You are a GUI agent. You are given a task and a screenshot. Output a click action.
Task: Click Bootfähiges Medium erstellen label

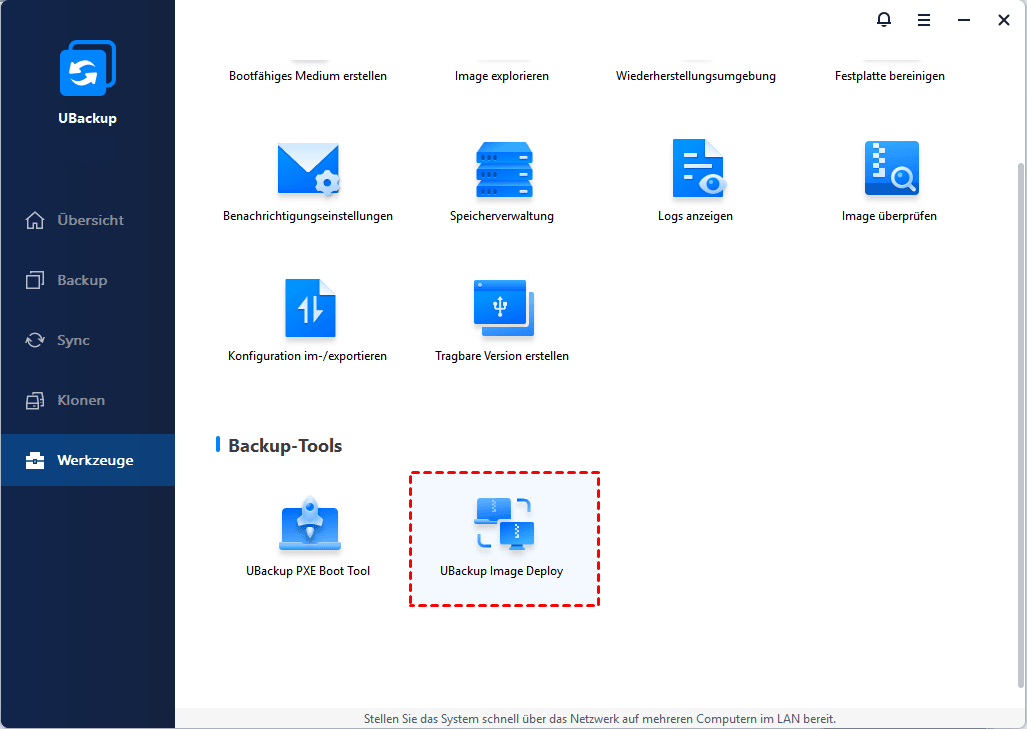click(x=308, y=76)
